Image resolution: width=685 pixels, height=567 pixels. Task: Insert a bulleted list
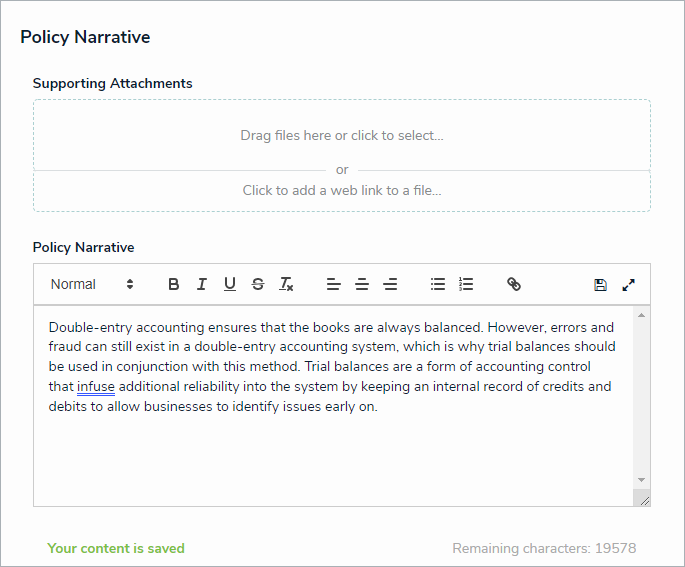(438, 284)
